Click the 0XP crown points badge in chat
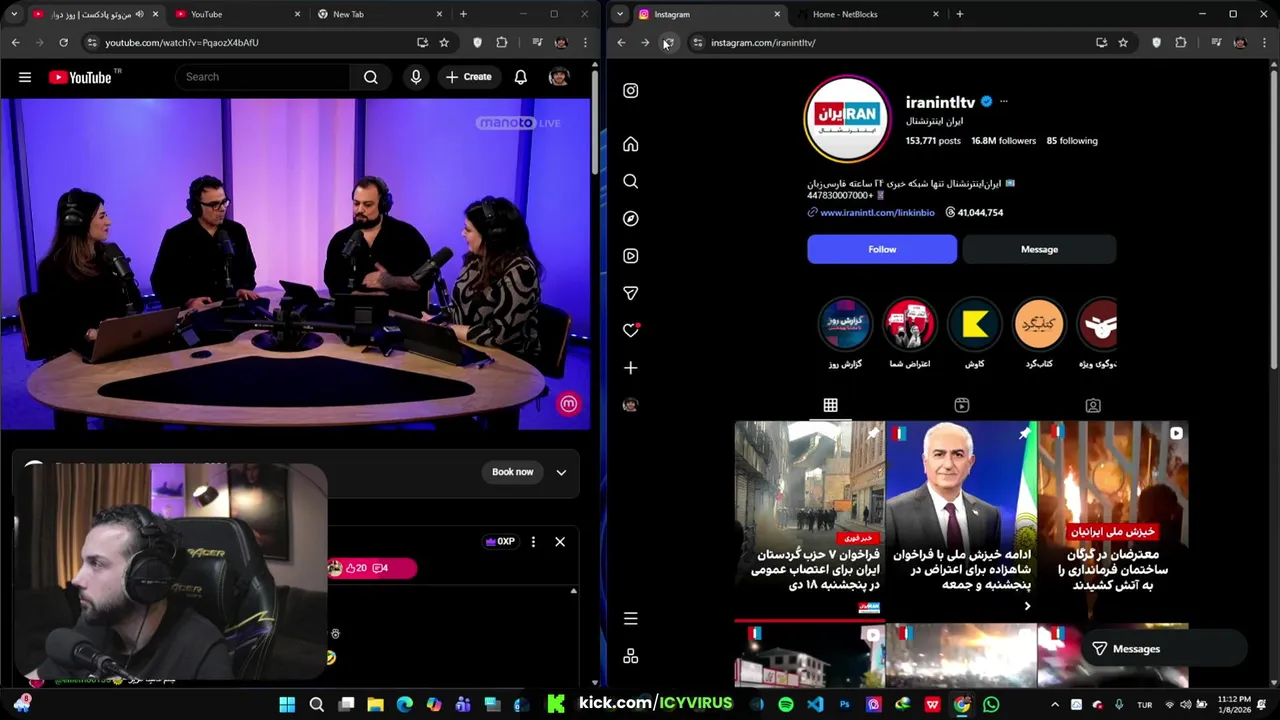The width and height of the screenshot is (1280, 720). click(500, 542)
